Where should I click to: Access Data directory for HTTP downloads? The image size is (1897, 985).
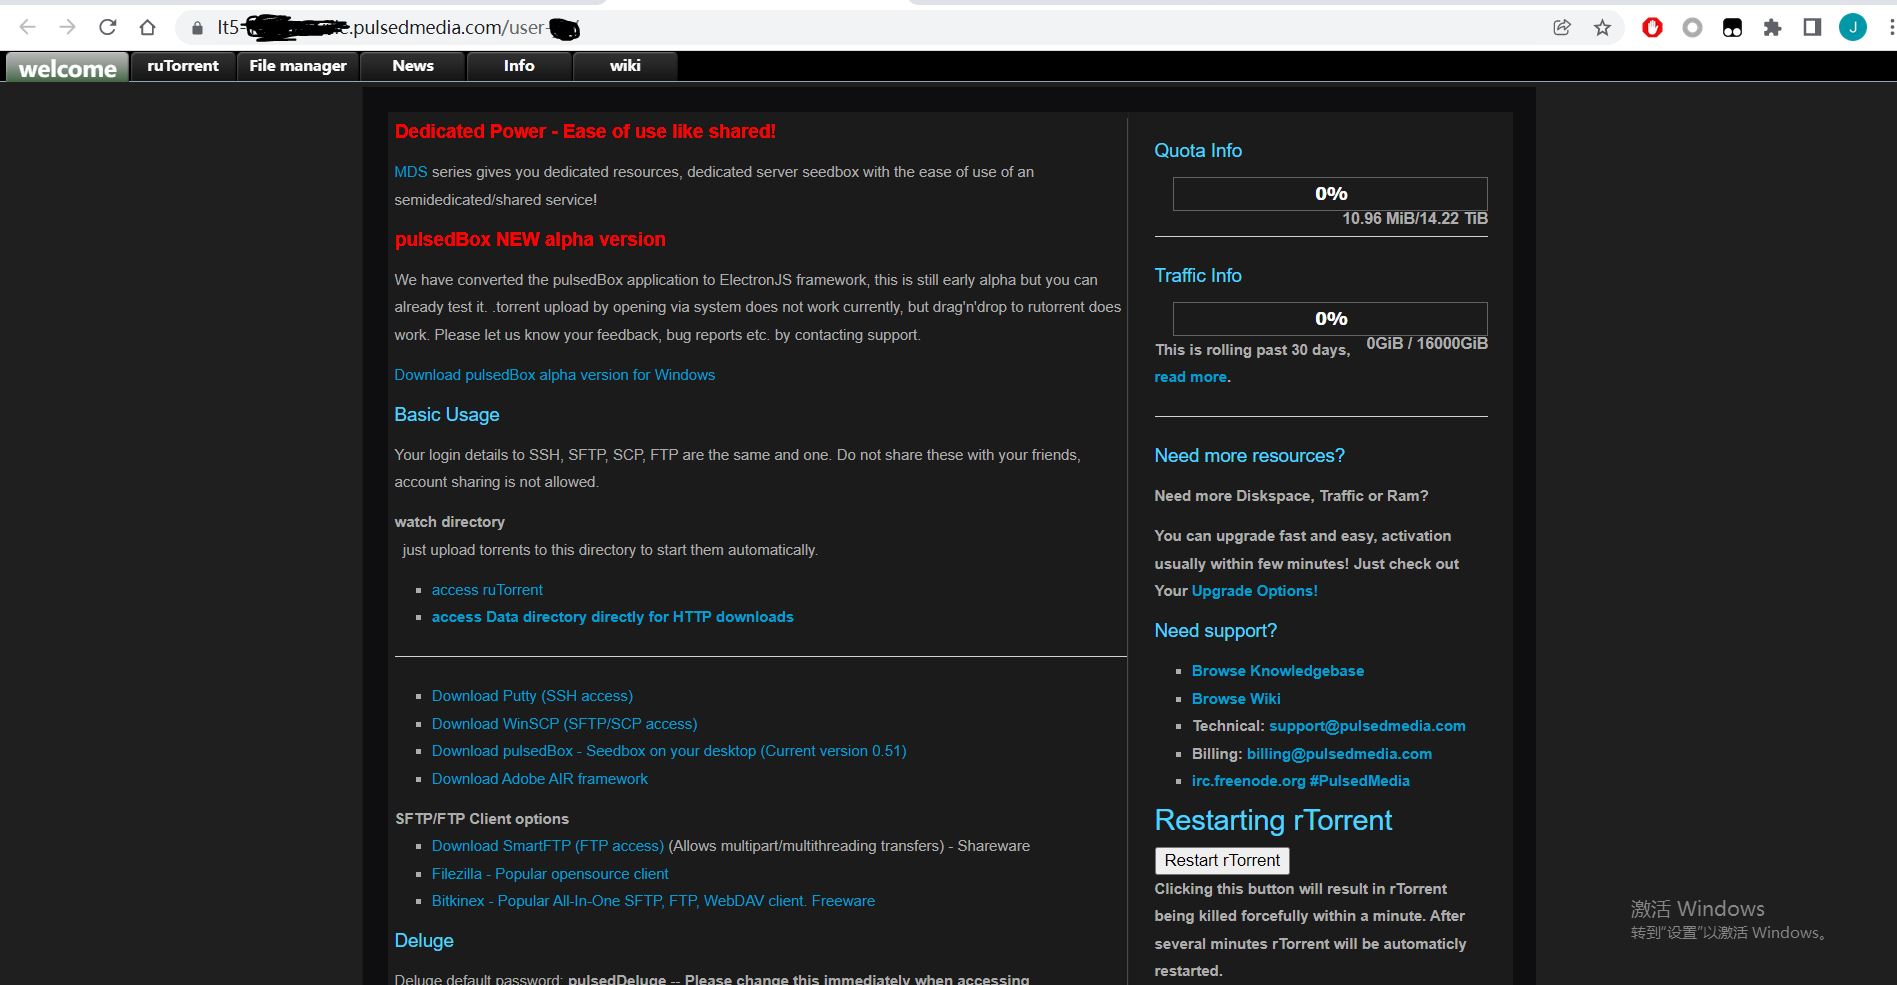pyautogui.click(x=613, y=617)
